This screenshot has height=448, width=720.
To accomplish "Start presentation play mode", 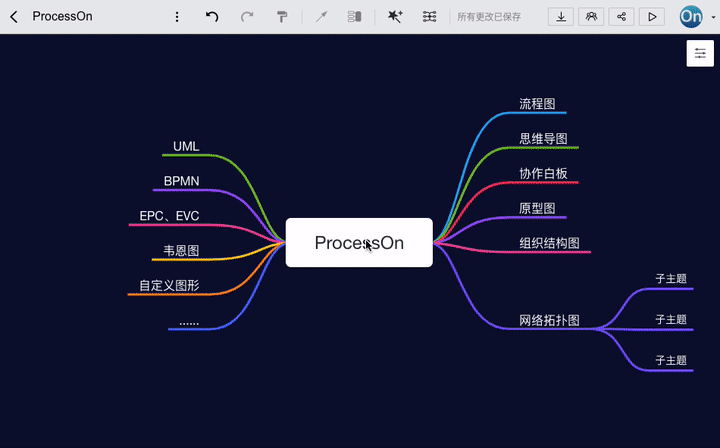I will (652, 17).
